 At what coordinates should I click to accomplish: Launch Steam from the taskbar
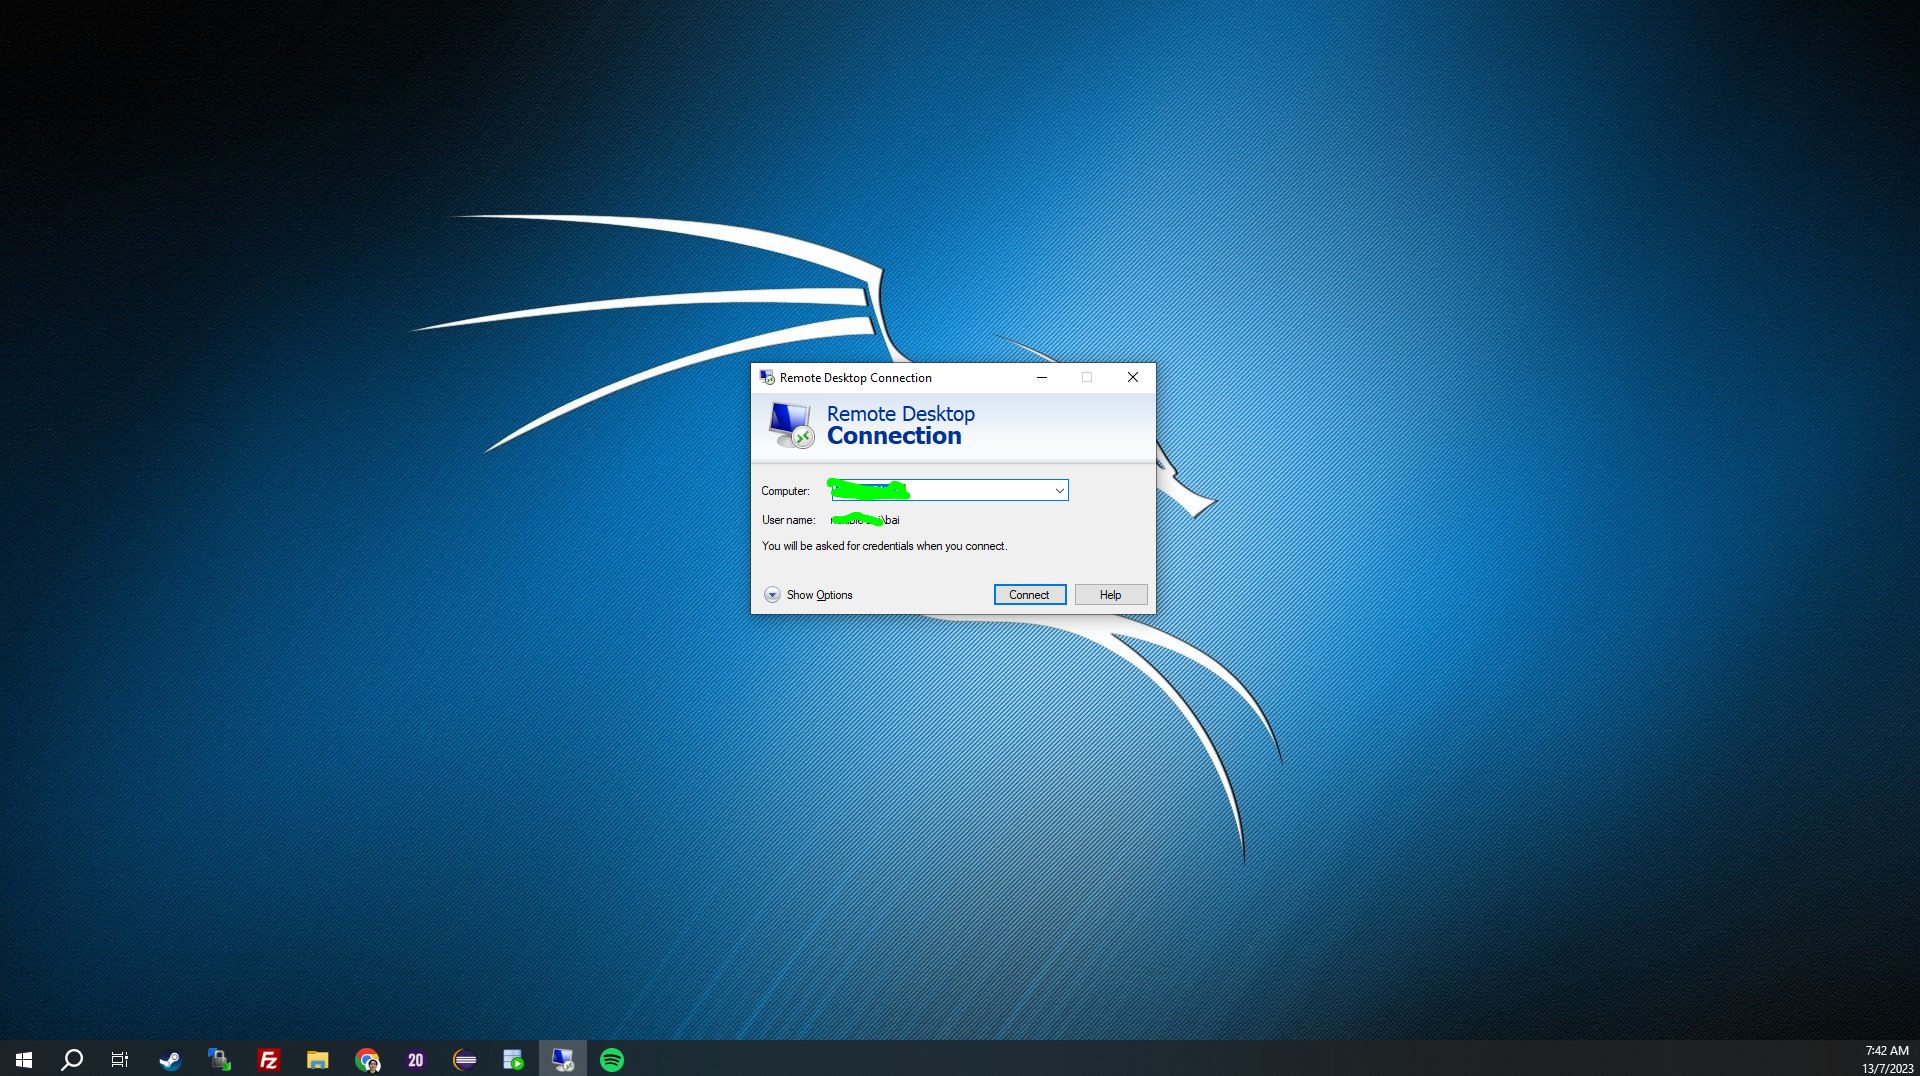(170, 1059)
